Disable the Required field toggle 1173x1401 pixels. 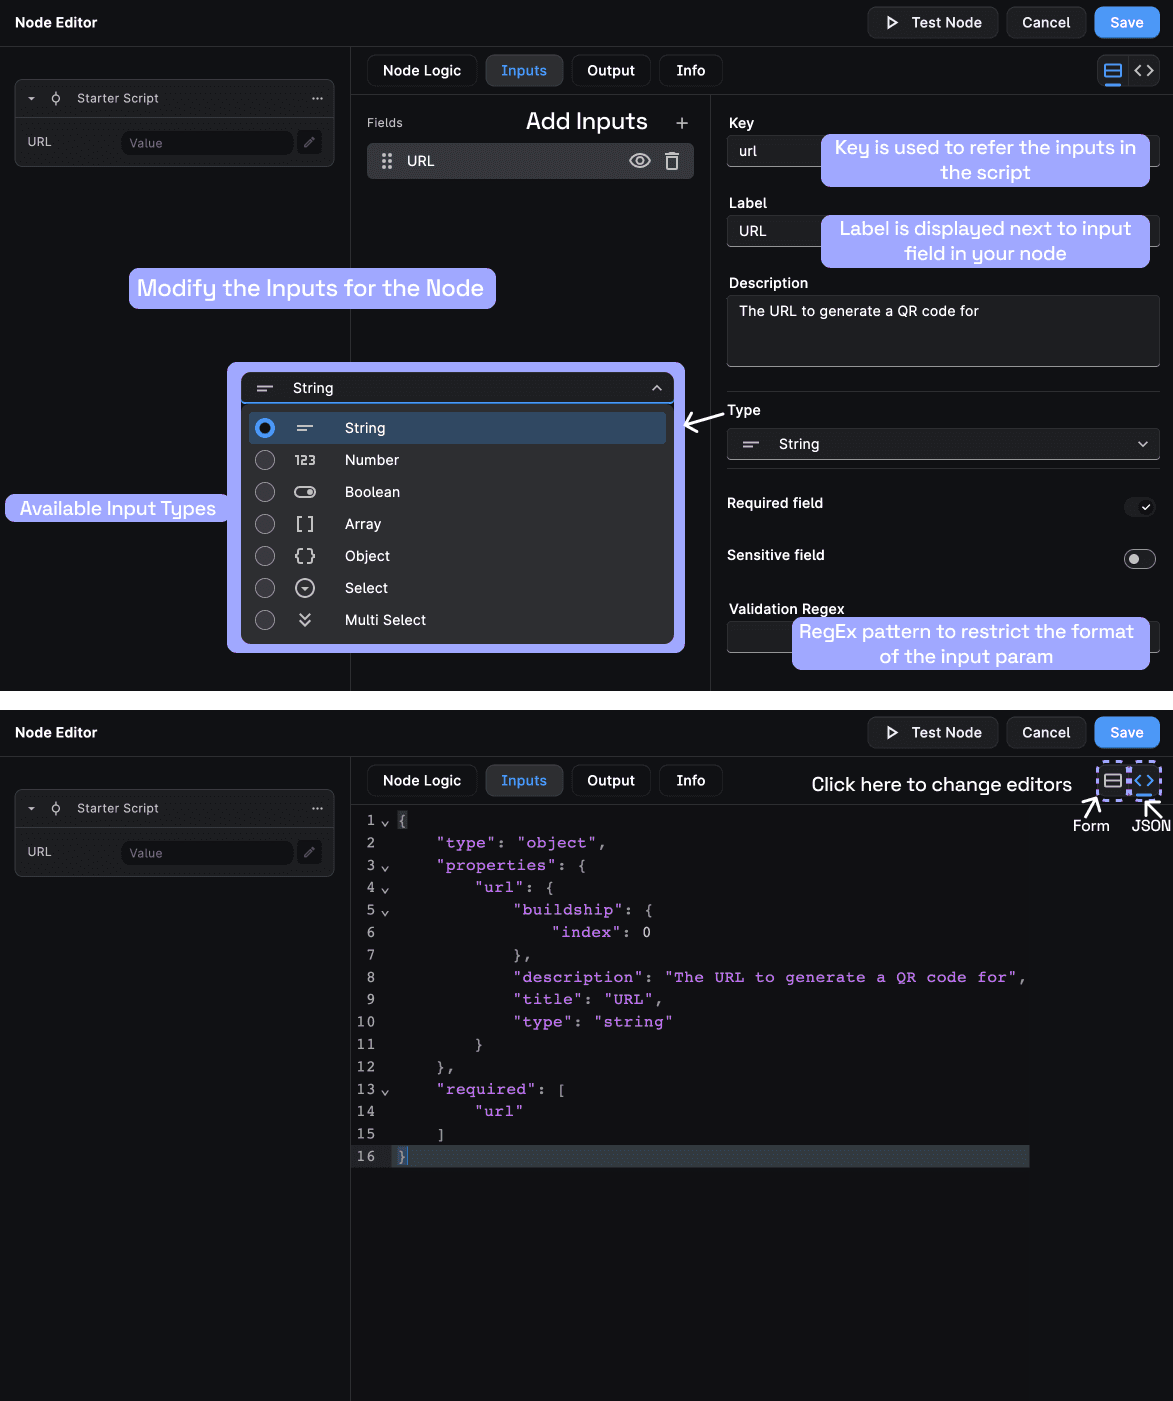1139,507
